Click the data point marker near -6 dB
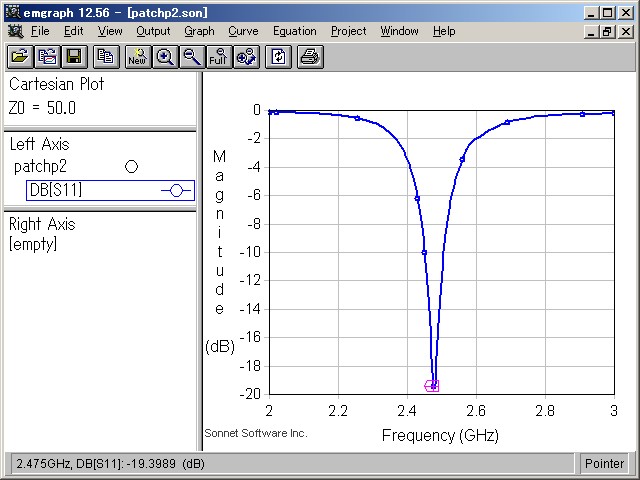The width and height of the screenshot is (640, 480). click(x=417, y=199)
